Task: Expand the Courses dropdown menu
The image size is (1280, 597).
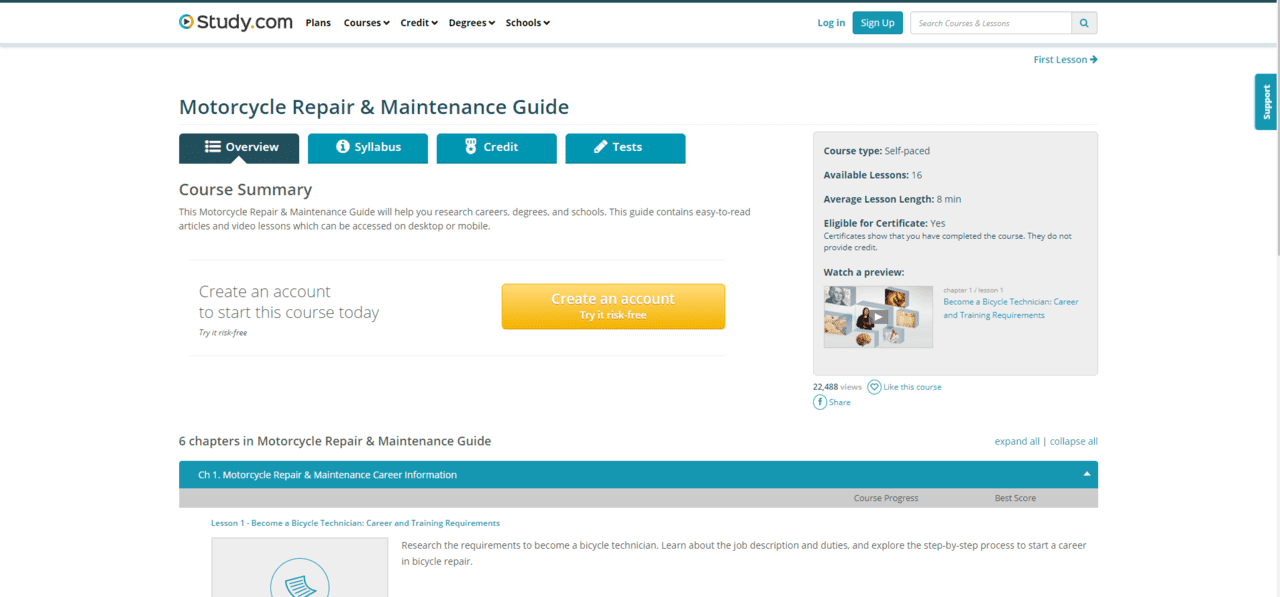Action: click(366, 23)
